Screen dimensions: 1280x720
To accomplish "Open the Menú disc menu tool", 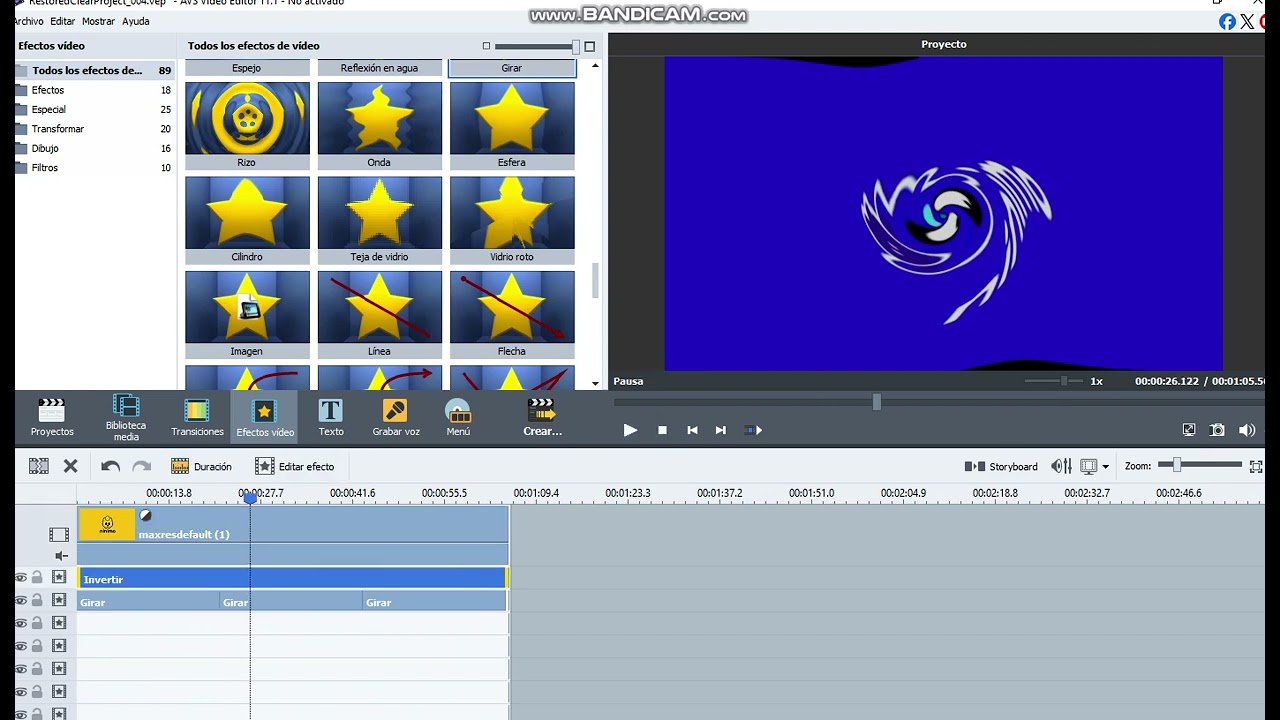I will pos(458,417).
